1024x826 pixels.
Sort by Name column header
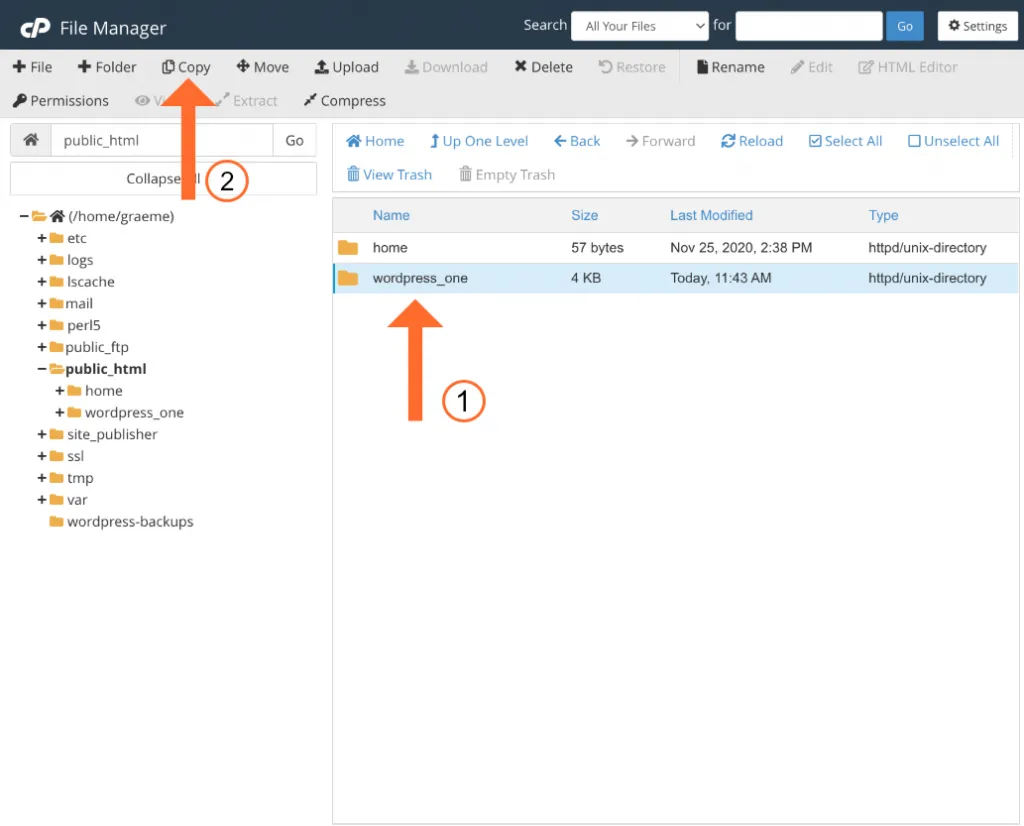tap(391, 215)
